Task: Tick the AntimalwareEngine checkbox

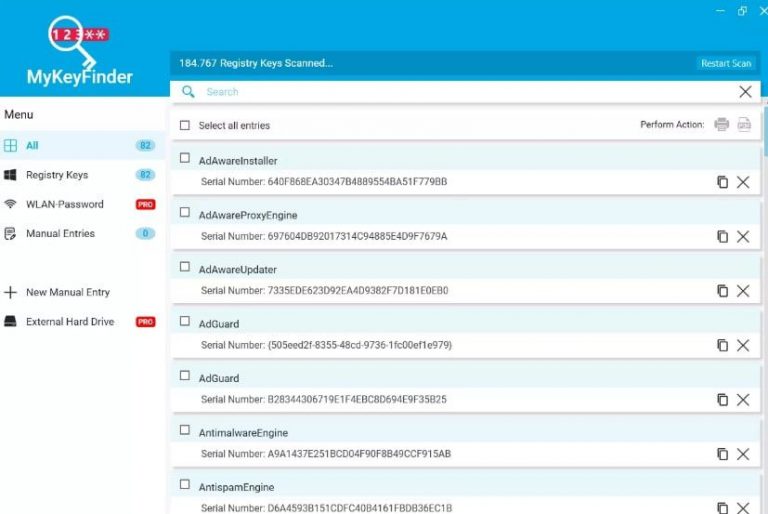Action: (x=185, y=430)
